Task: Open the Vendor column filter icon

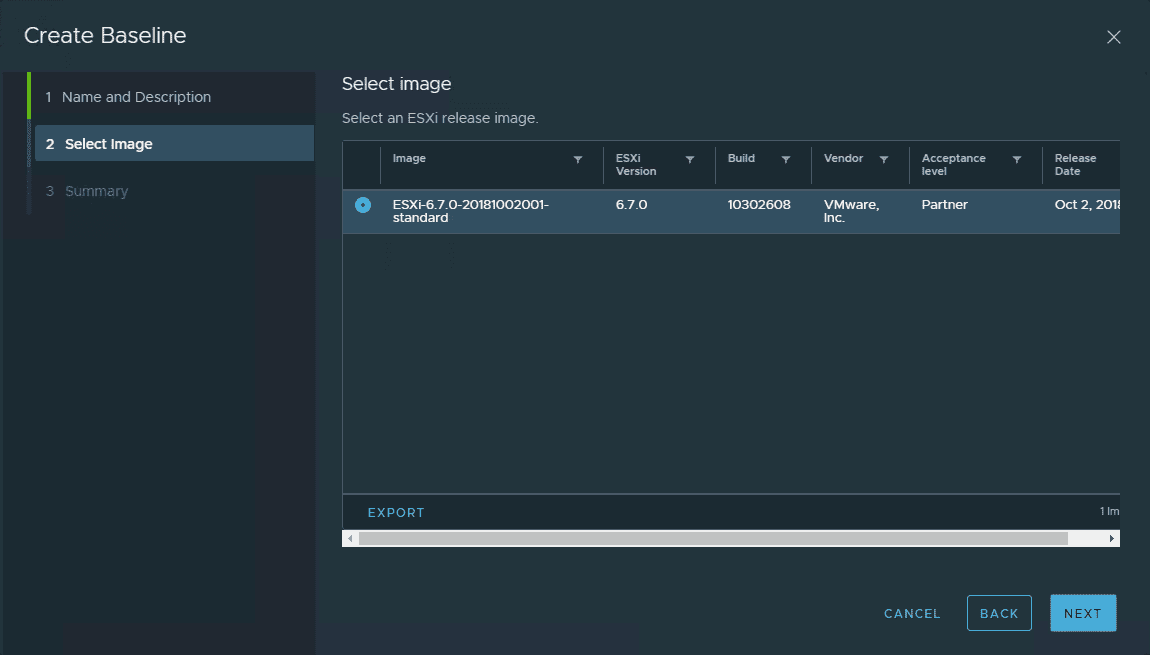Action: [884, 160]
